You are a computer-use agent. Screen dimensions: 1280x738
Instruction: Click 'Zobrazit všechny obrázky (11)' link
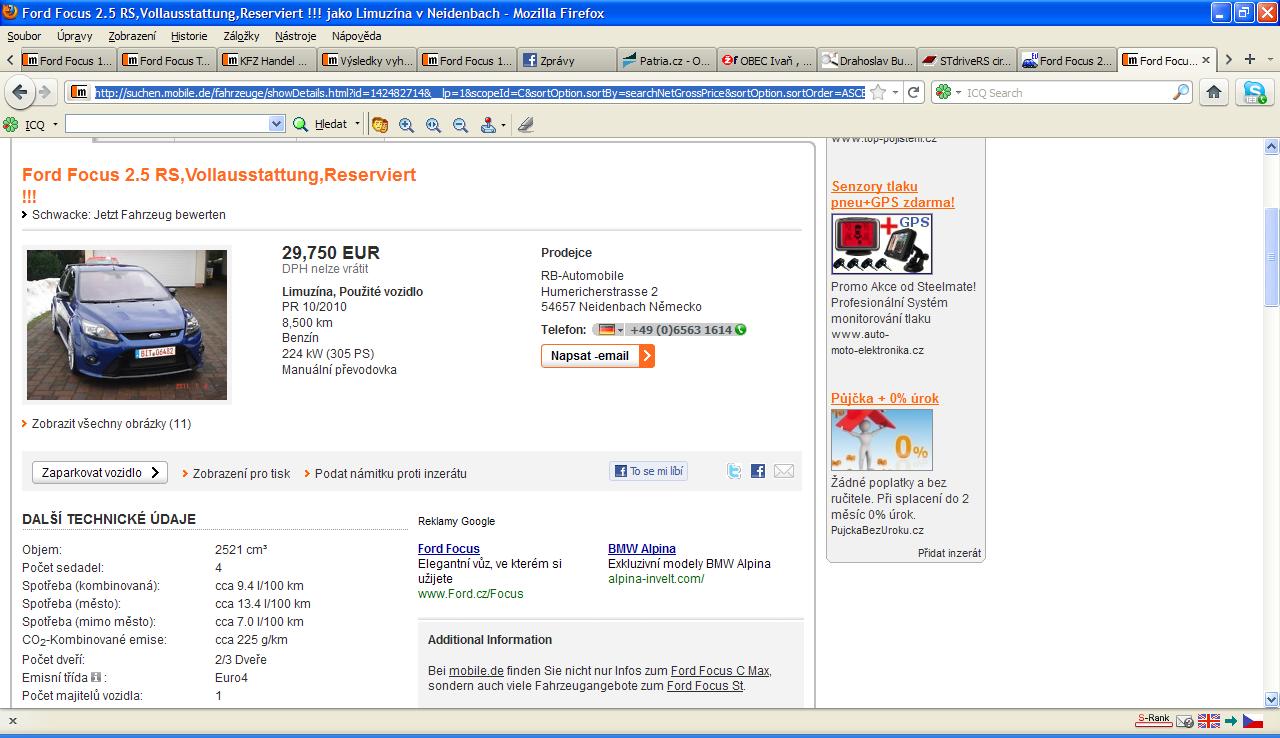(x=111, y=424)
